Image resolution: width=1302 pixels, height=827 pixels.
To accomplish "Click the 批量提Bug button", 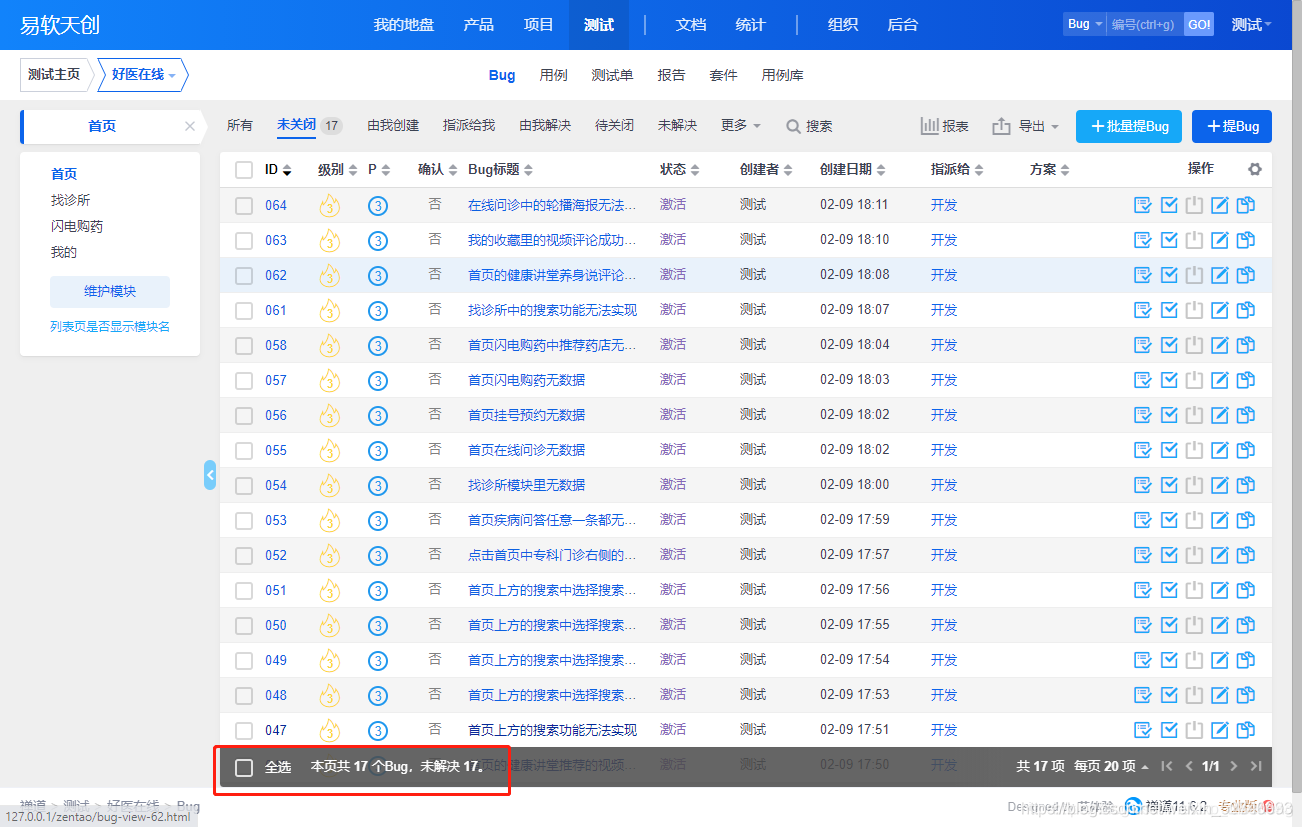I will (1129, 126).
